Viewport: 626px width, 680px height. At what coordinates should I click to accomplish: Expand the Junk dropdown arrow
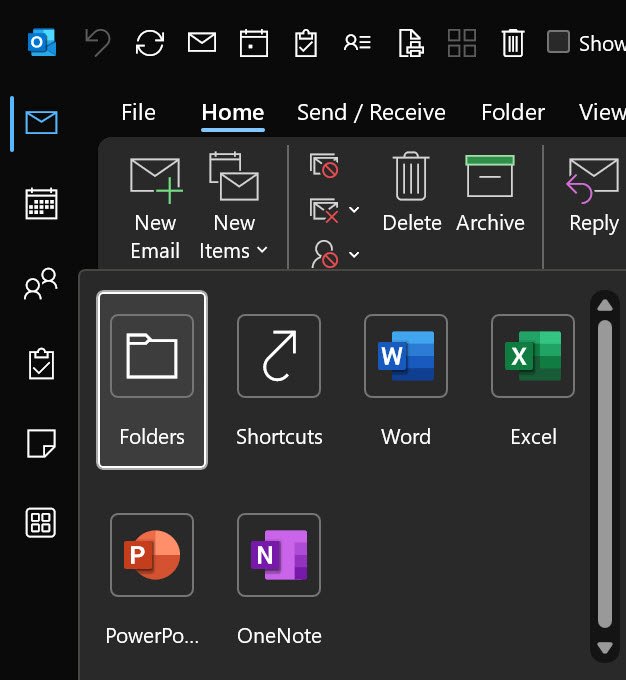click(x=354, y=254)
